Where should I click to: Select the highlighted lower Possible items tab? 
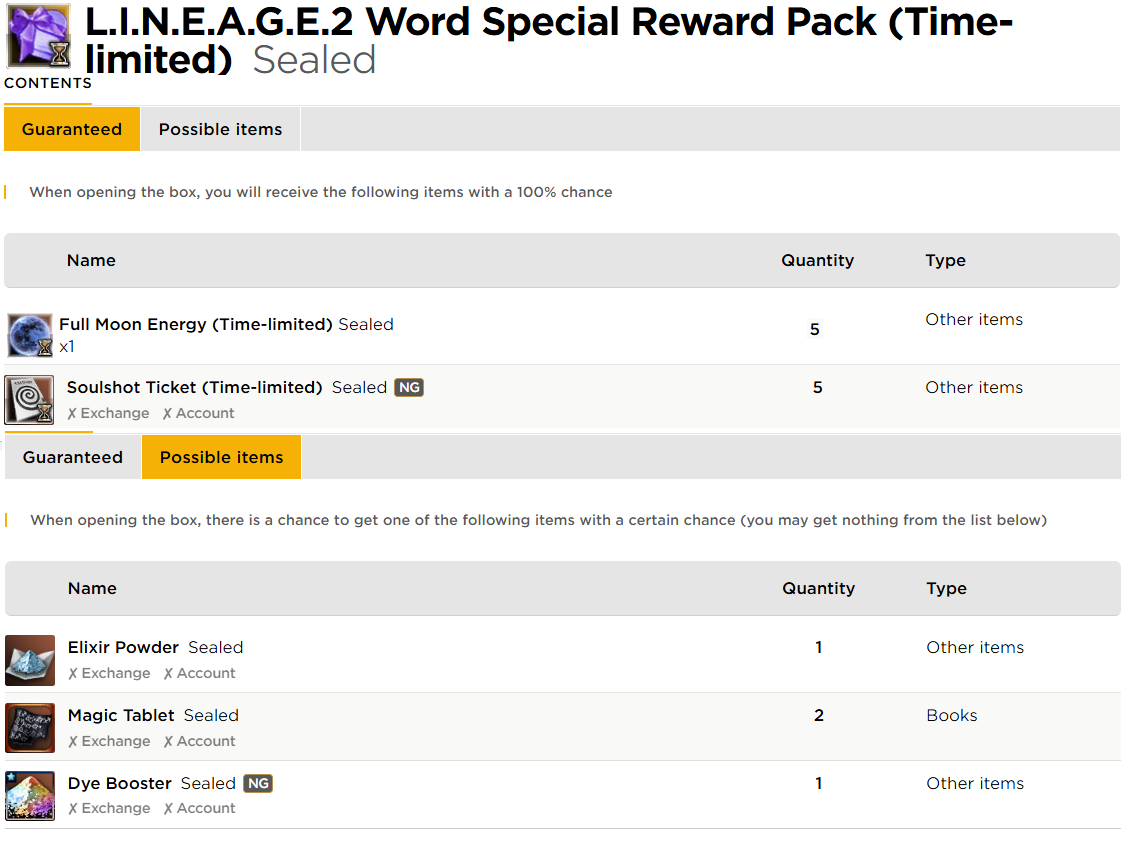(x=221, y=457)
